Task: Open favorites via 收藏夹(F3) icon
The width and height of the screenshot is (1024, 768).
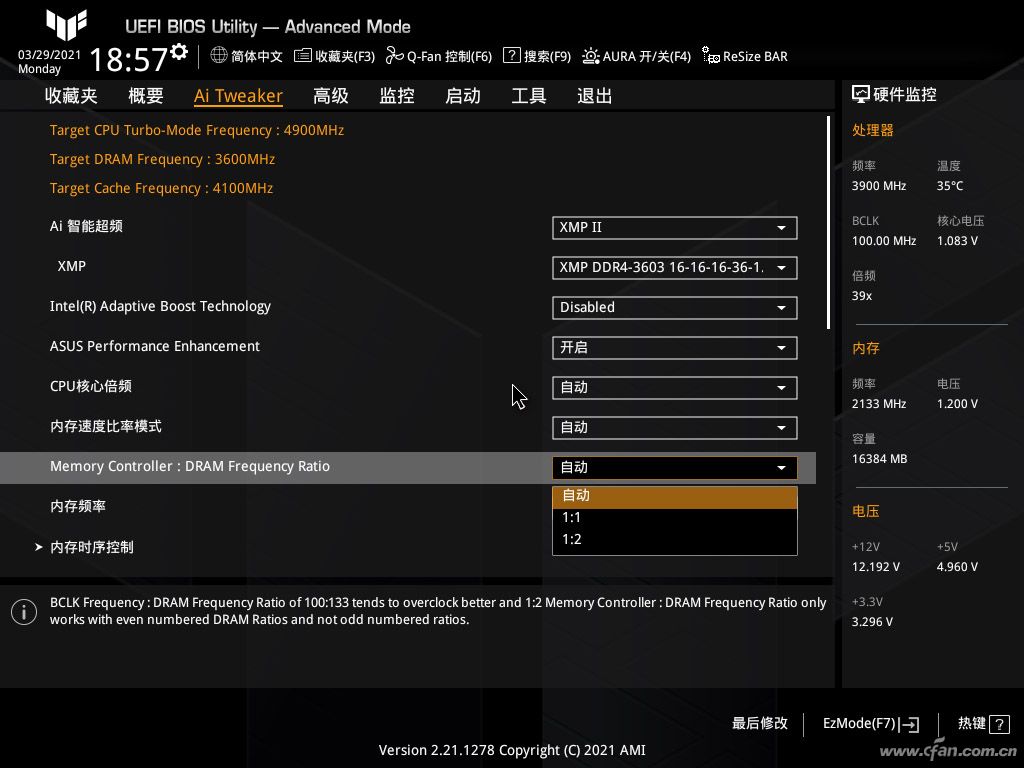Action: (302, 56)
